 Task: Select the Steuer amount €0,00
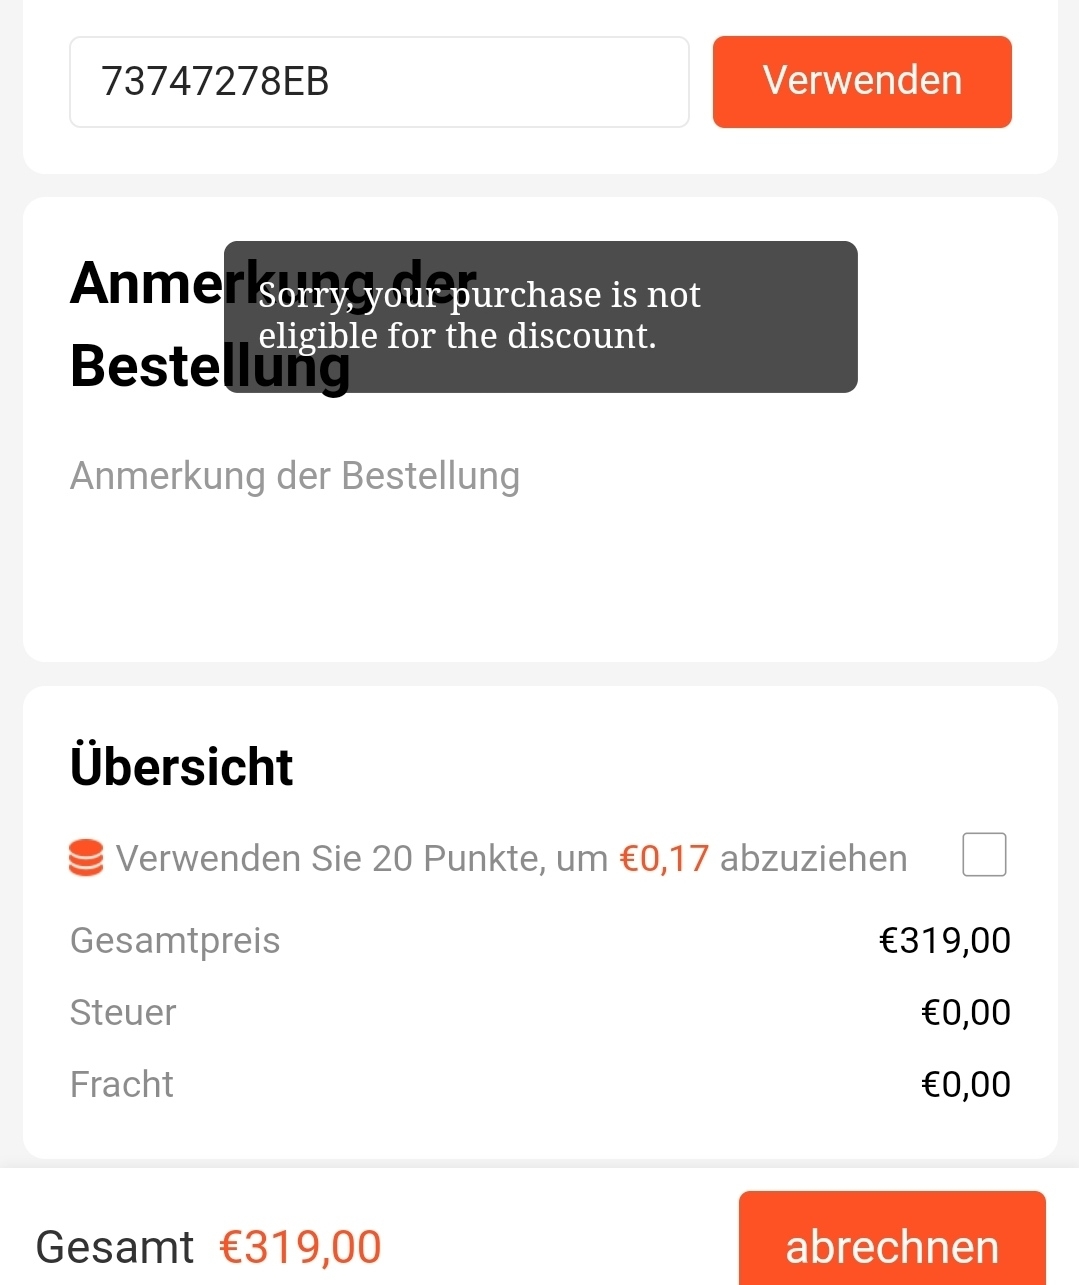[966, 1012]
